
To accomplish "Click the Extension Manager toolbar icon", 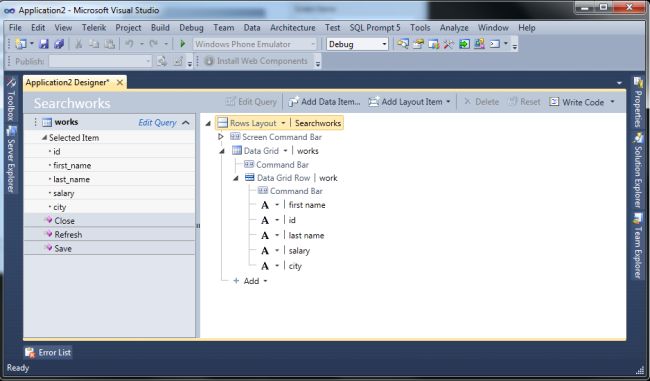I will tap(480, 44).
